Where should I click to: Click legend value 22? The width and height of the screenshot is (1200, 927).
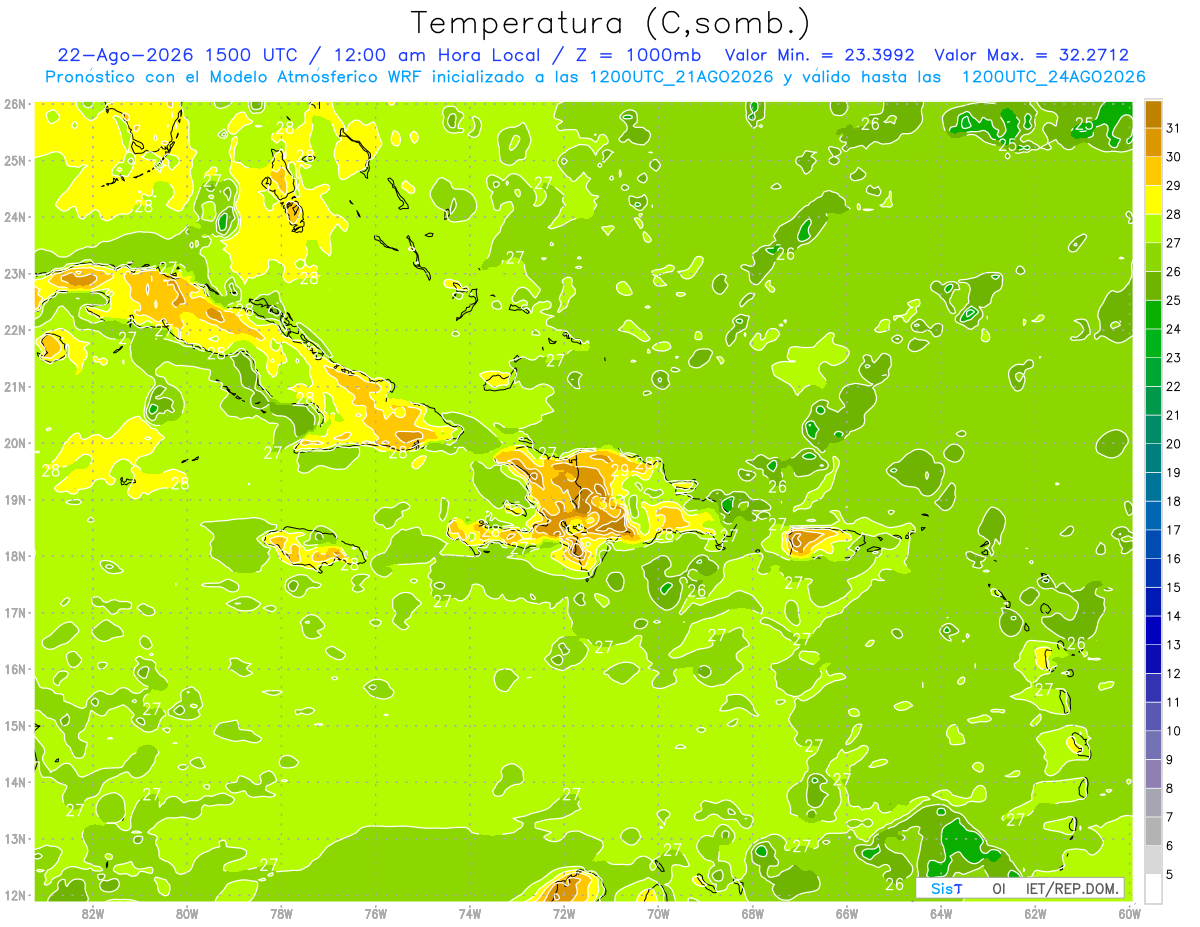pos(1173,386)
